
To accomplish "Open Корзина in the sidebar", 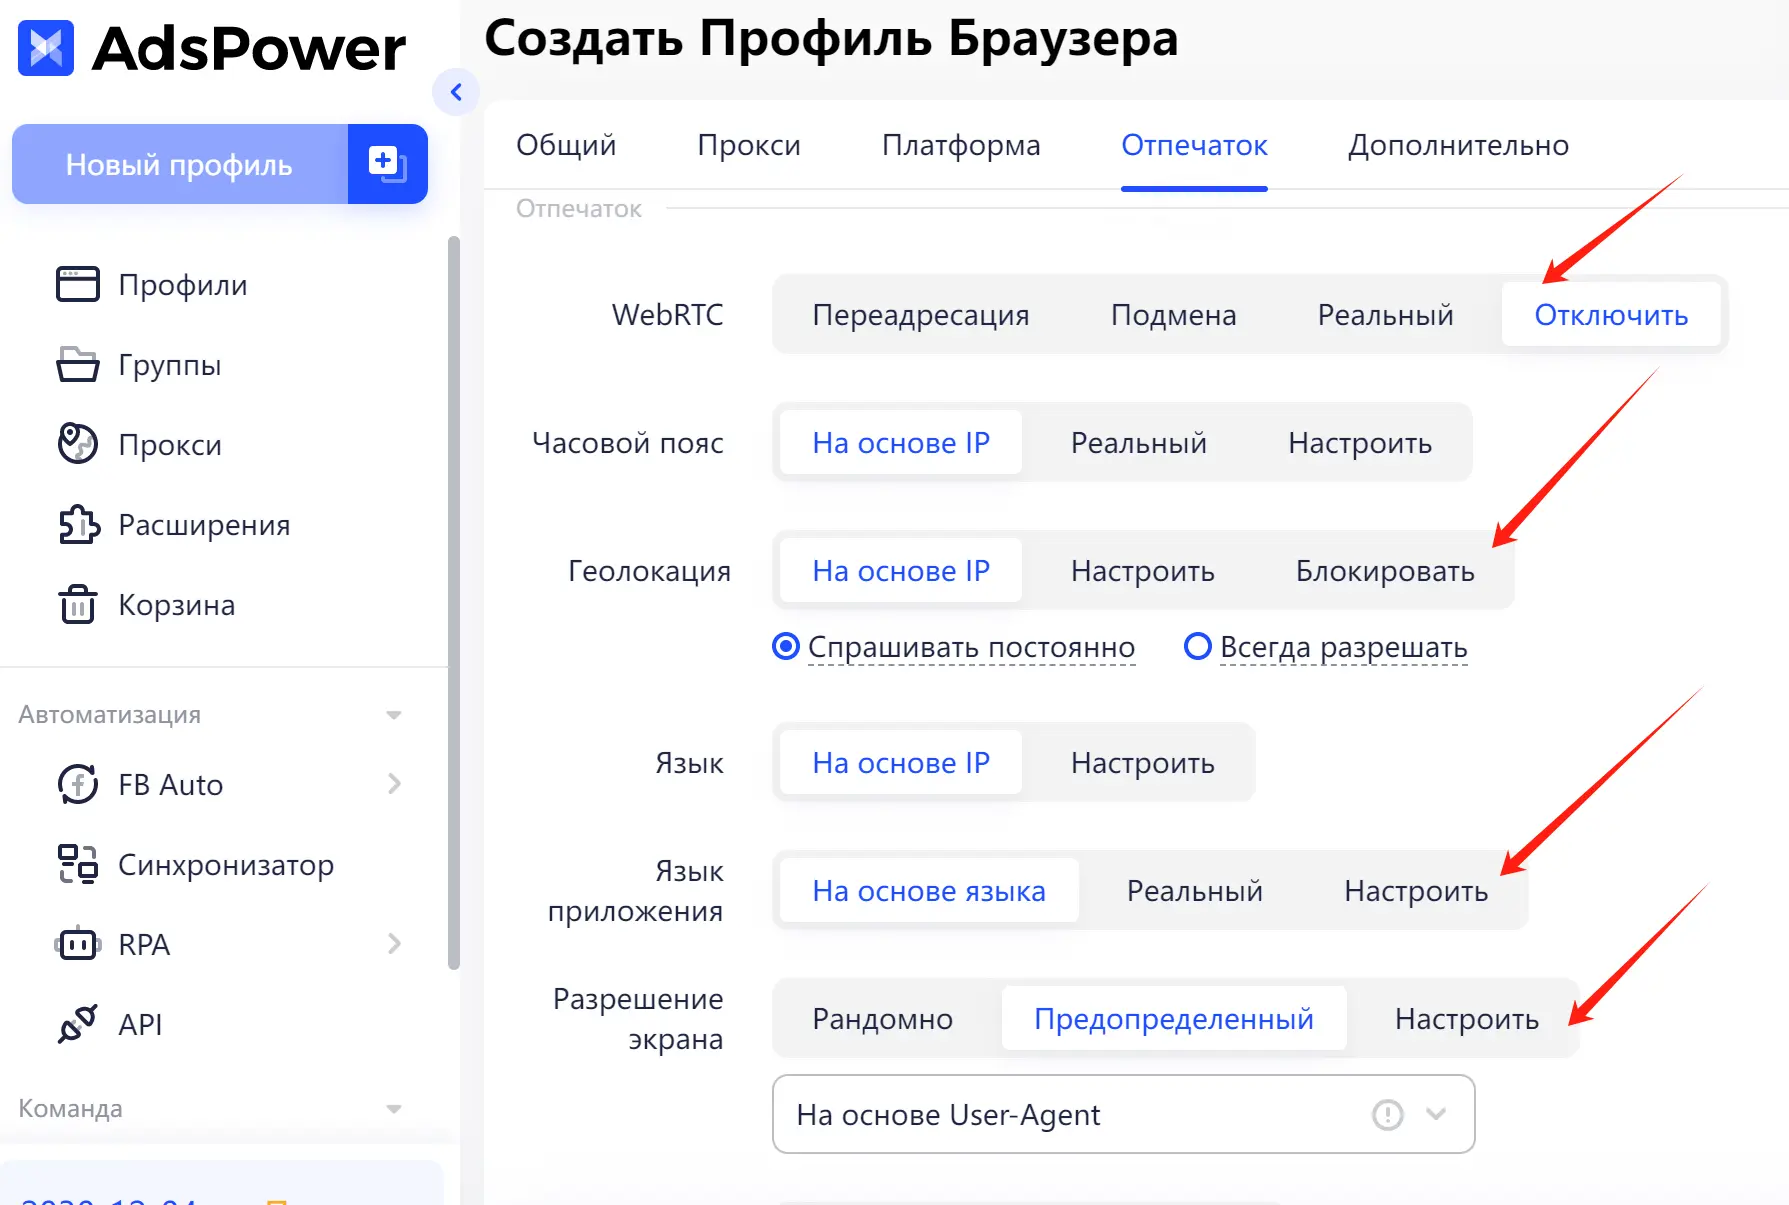I will coord(177,605).
